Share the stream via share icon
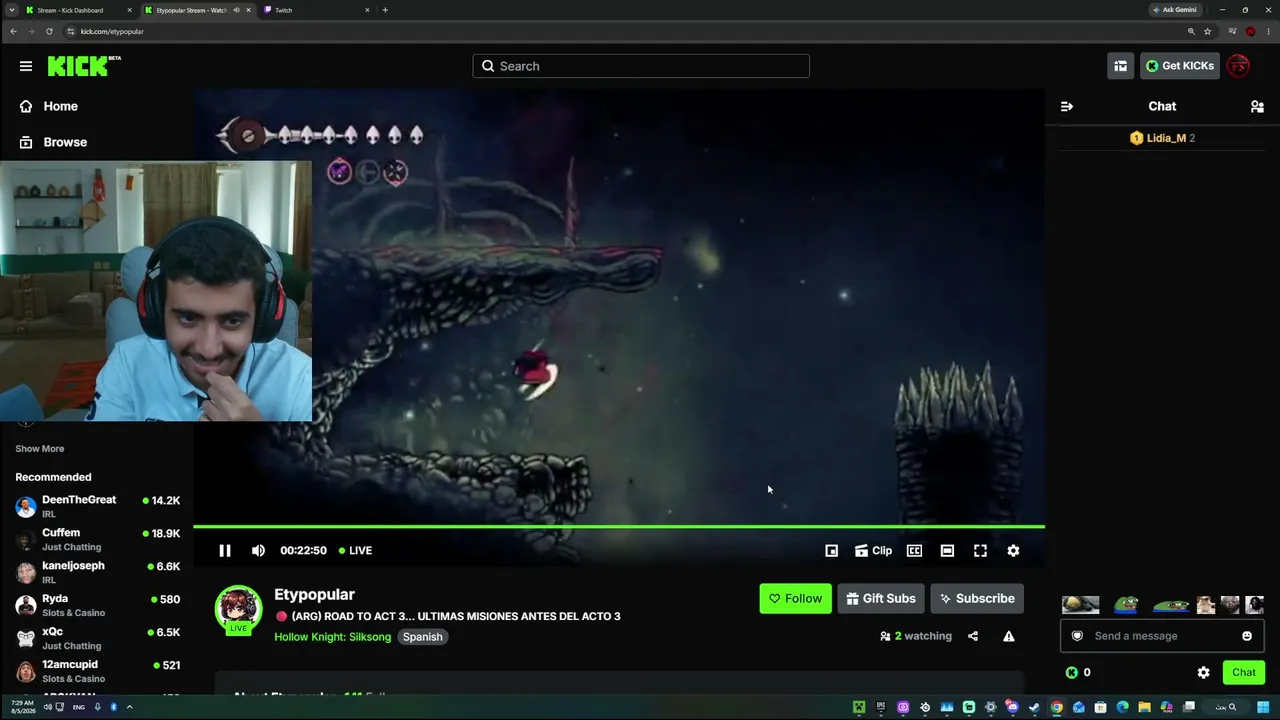 tap(973, 636)
